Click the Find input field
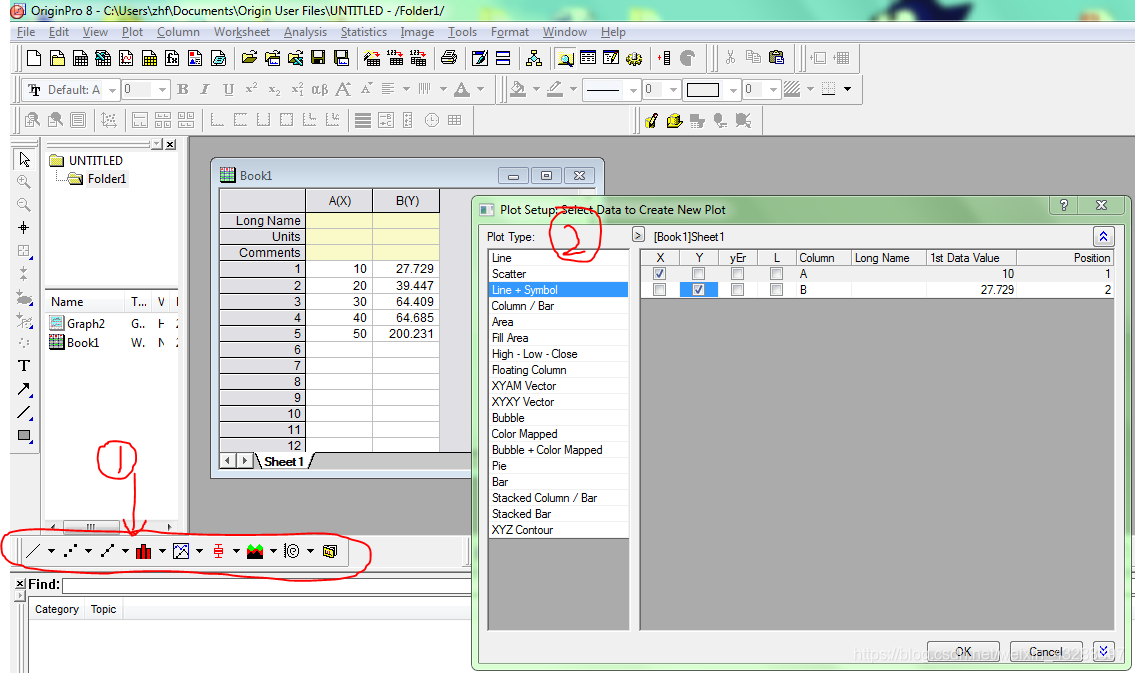Screen dimensions: 1135x673 point(268,585)
